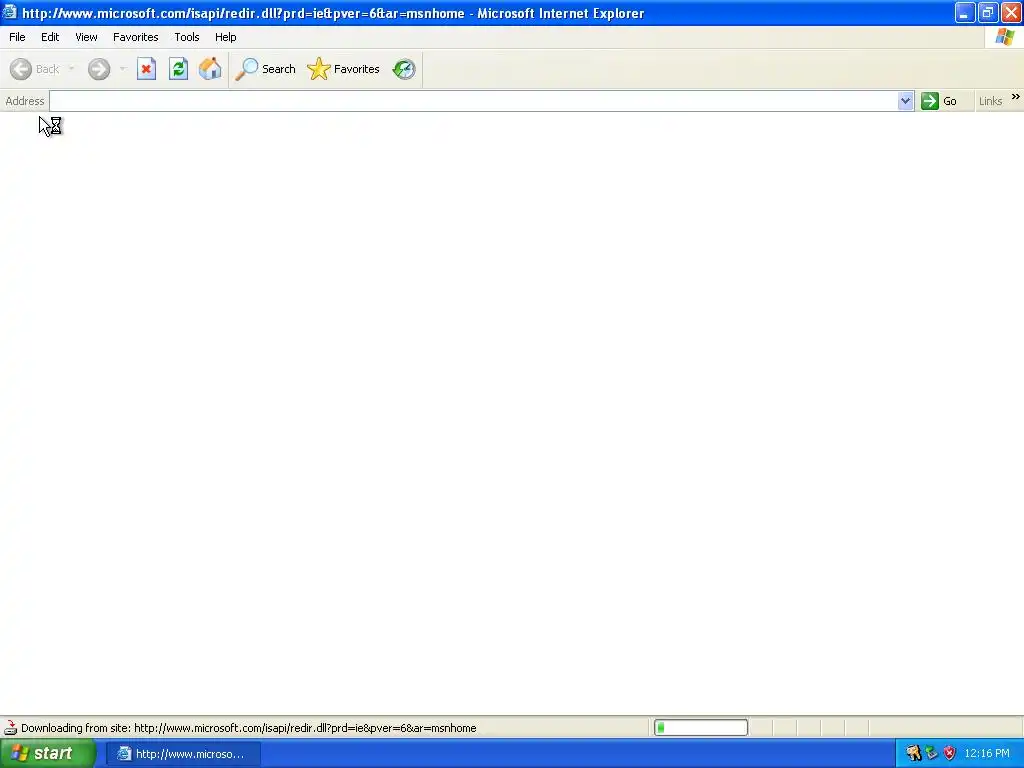Open the Back button history dropdown arrow
Image resolution: width=1024 pixels, height=768 pixels.
pyautogui.click(x=71, y=69)
